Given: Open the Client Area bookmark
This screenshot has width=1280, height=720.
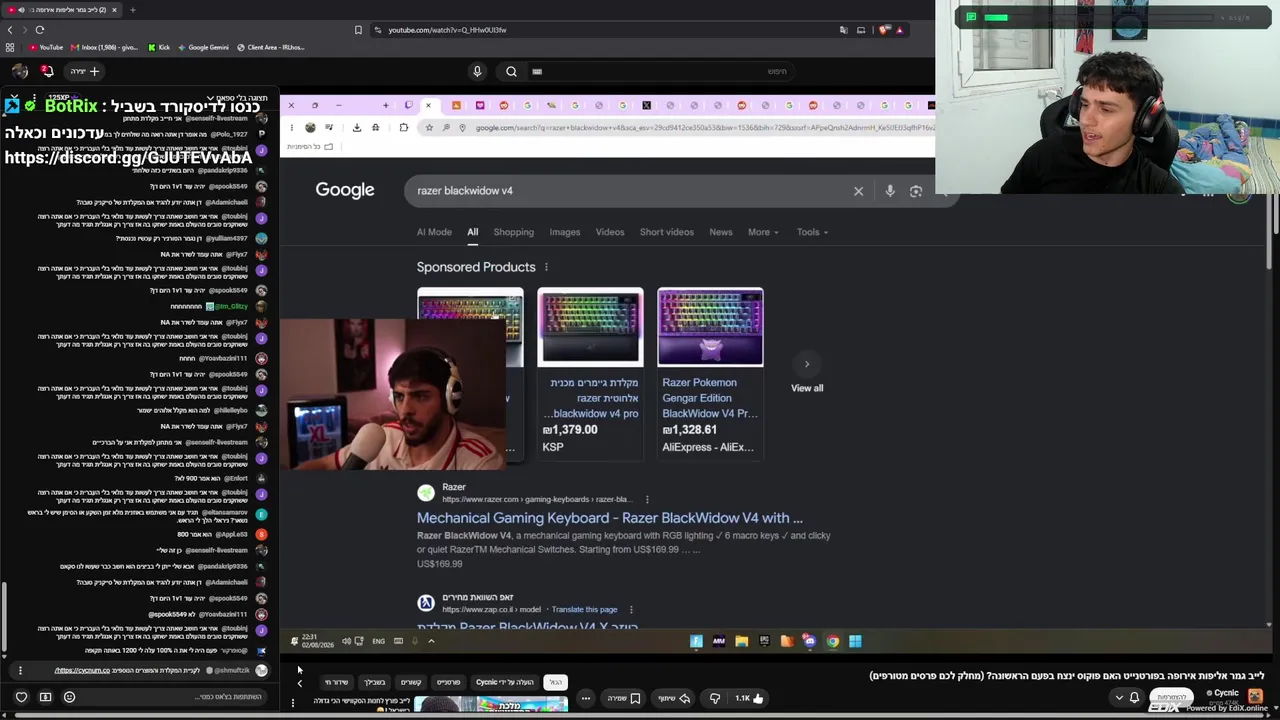Looking at the screenshot, I should coord(270,47).
